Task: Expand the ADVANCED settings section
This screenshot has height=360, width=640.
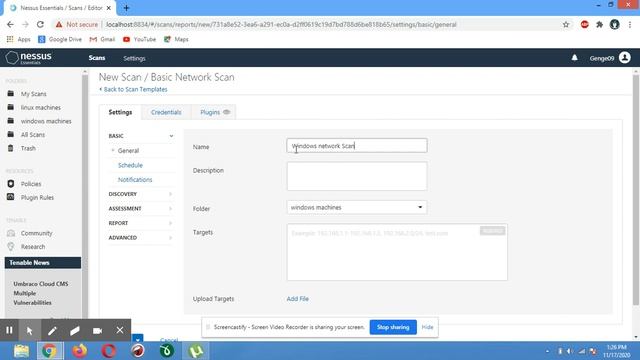Action: 170,238
